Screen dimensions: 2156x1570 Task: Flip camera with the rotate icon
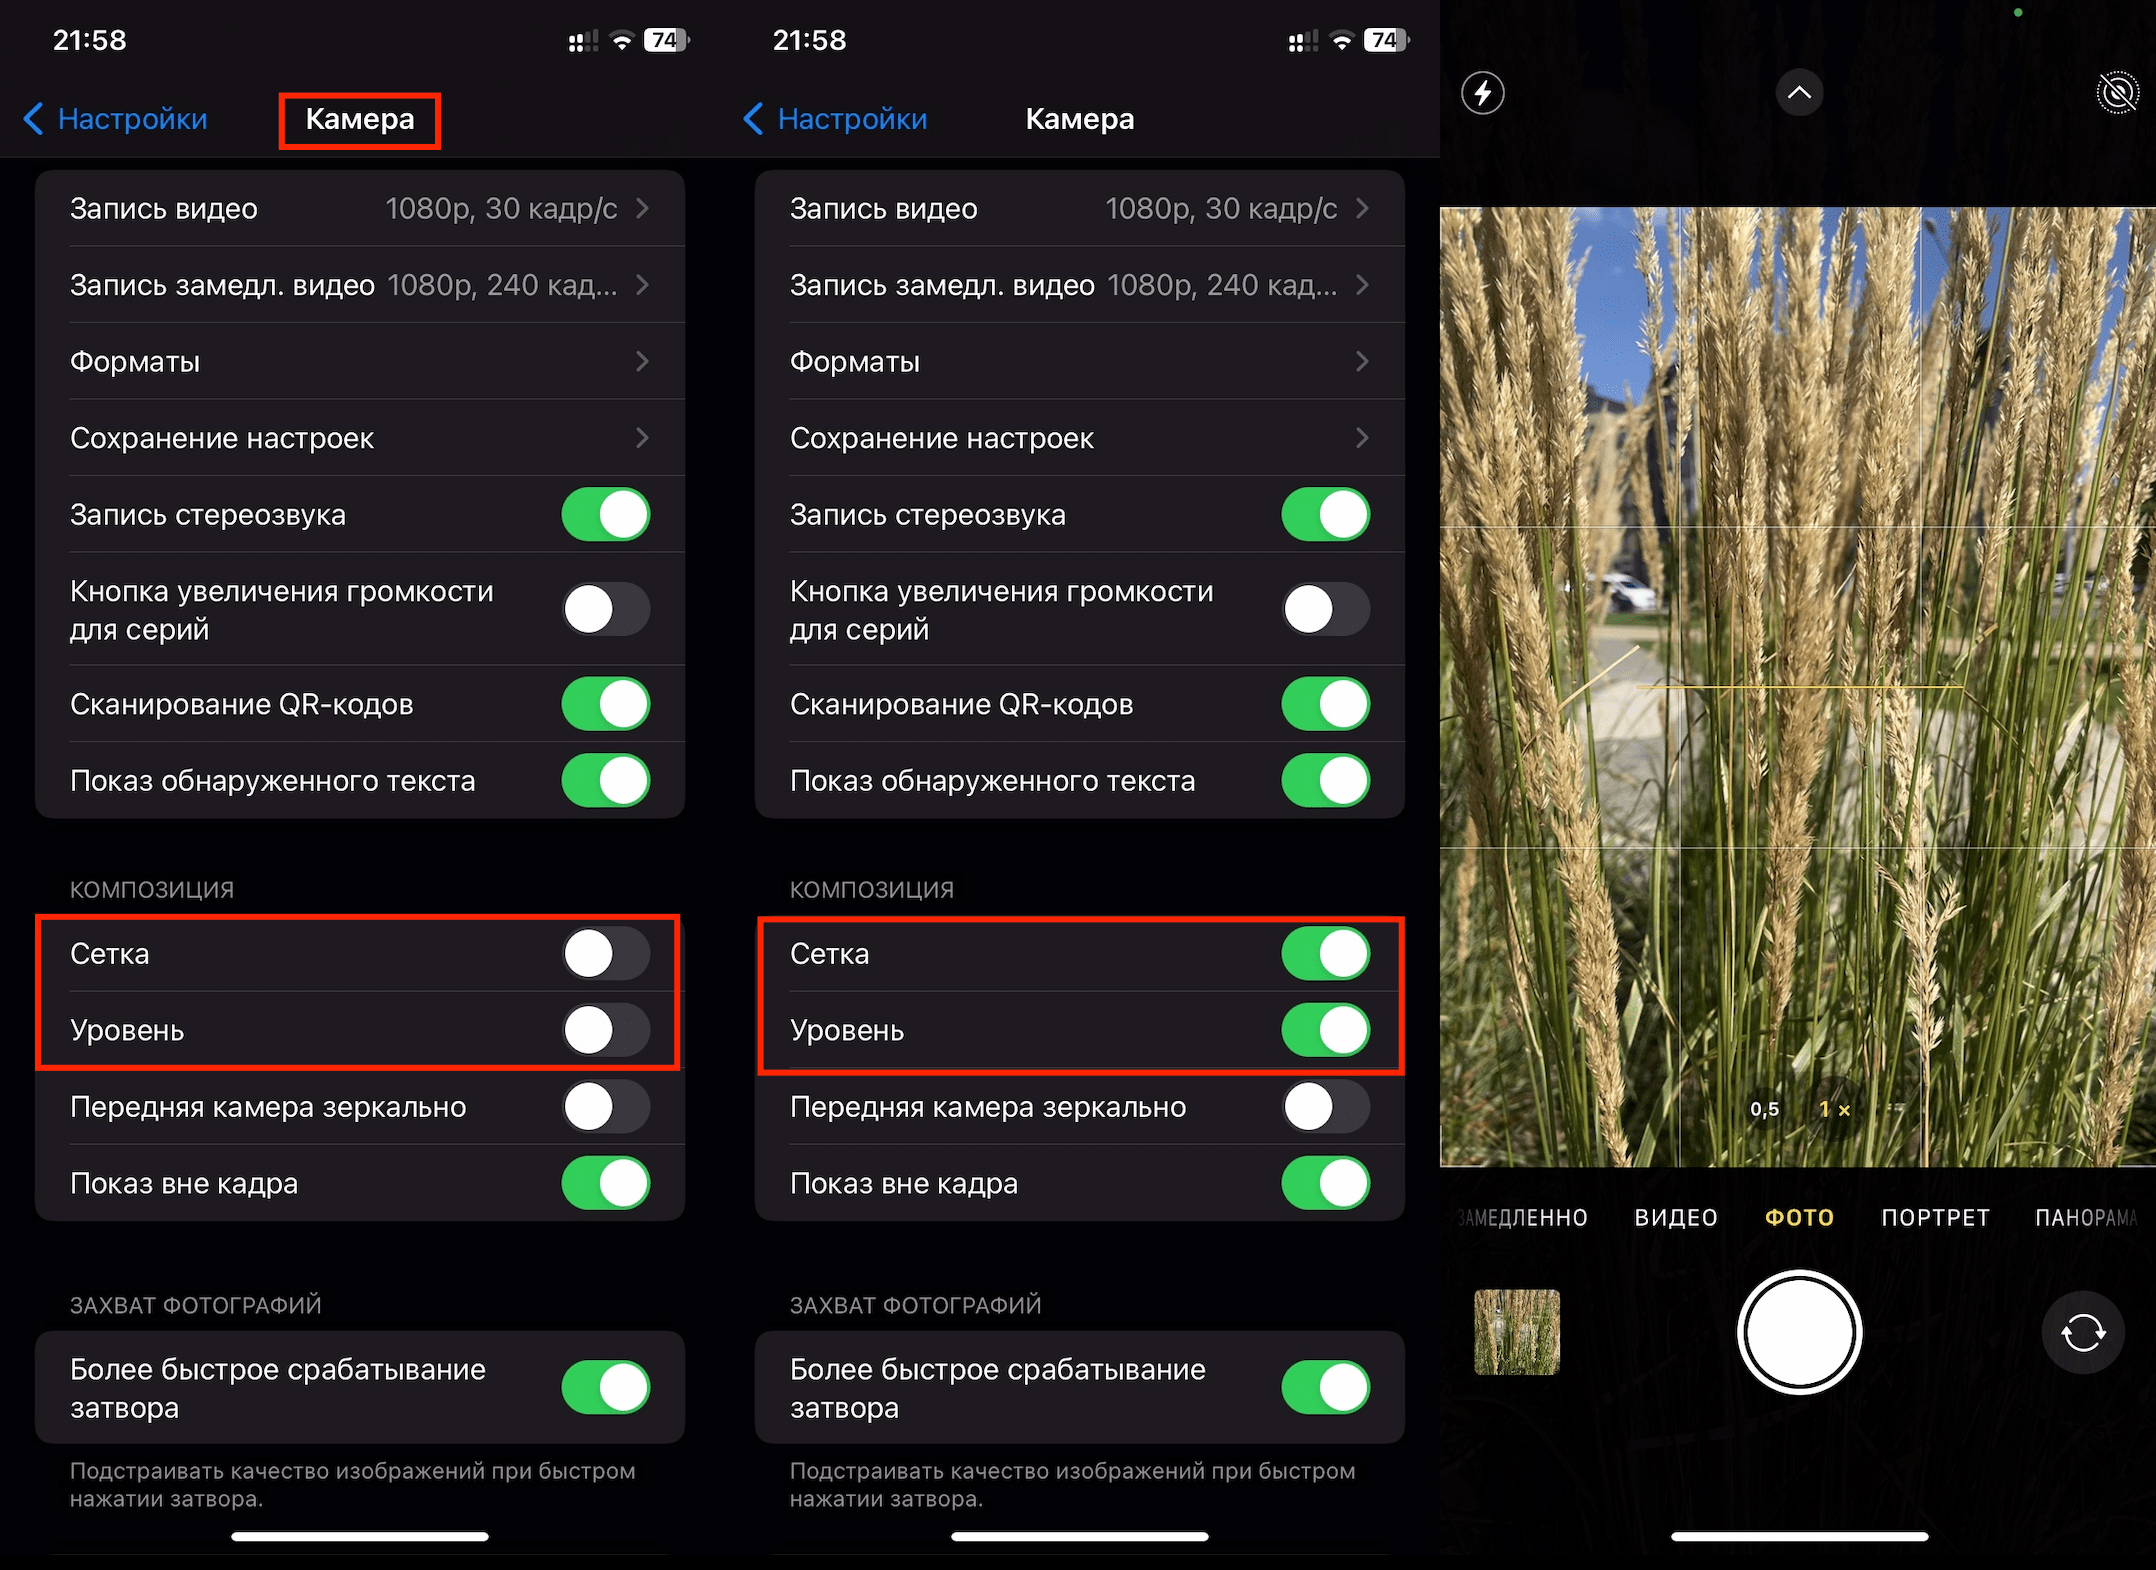(x=2083, y=1333)
